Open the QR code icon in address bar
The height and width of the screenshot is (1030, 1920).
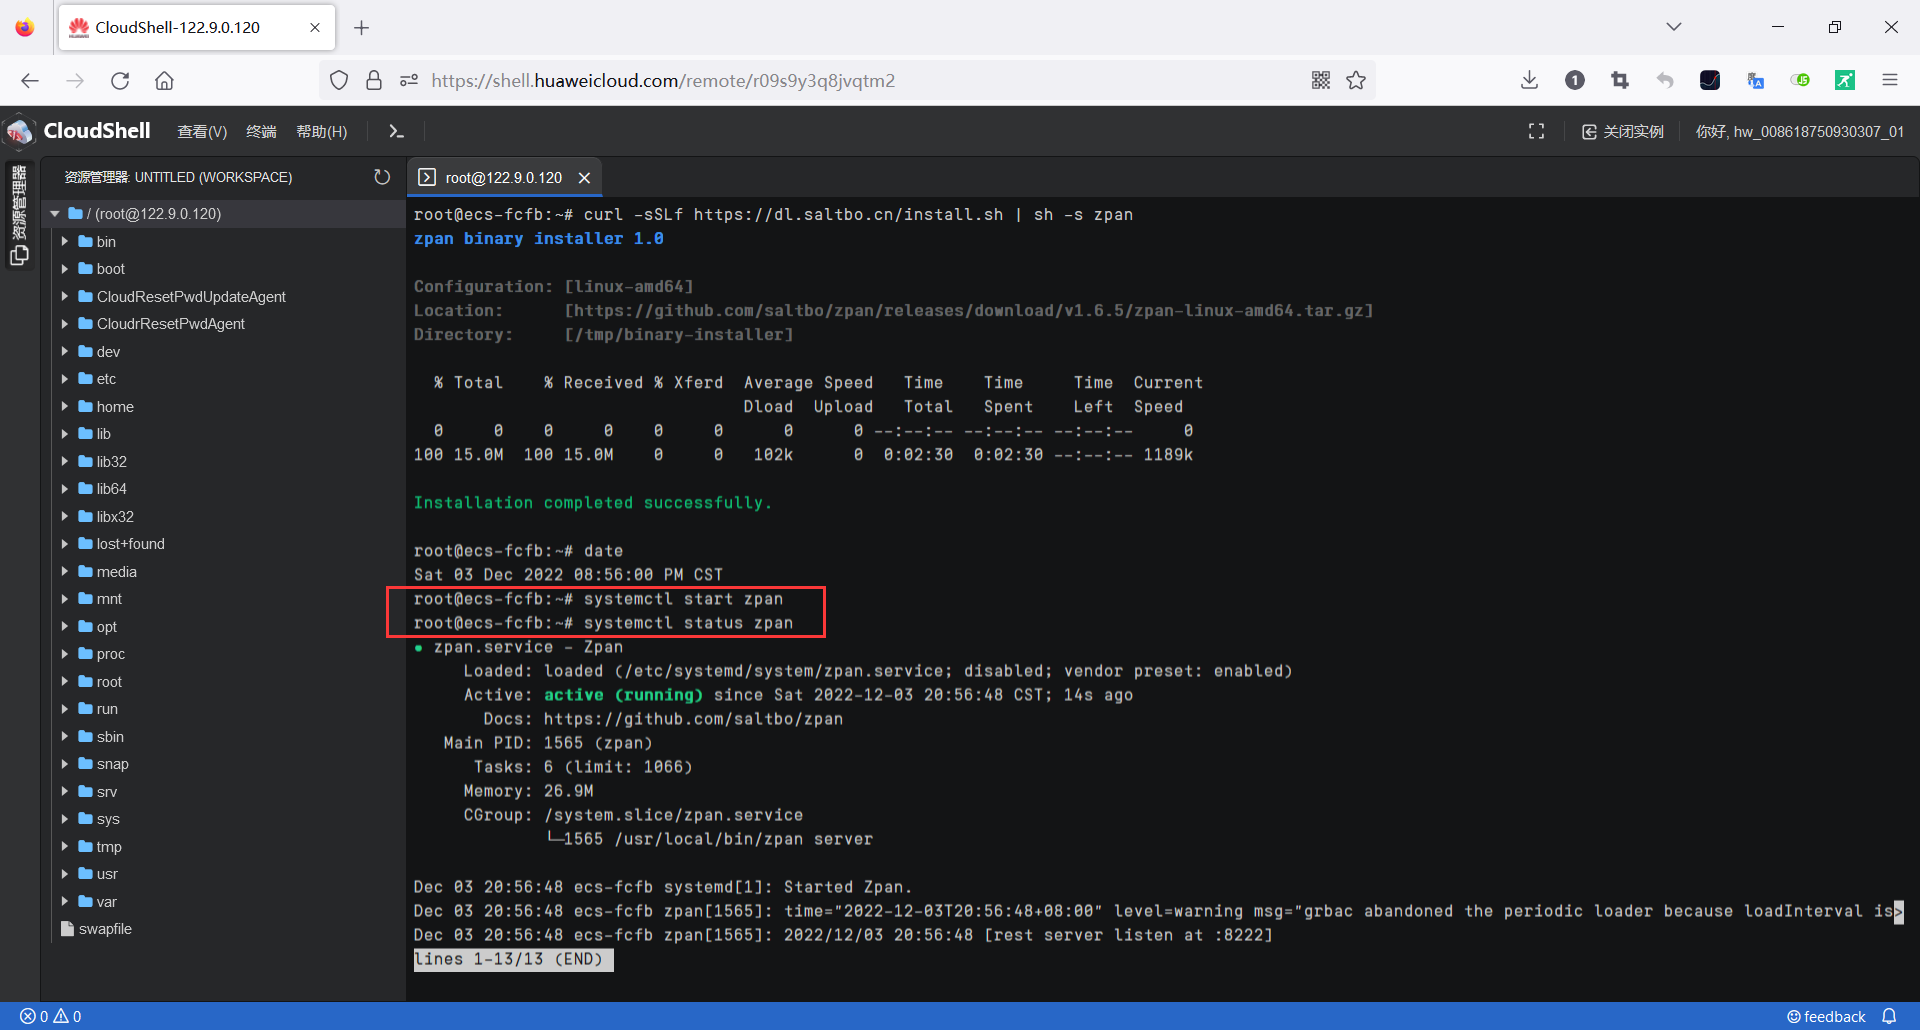coord(1321,81)
